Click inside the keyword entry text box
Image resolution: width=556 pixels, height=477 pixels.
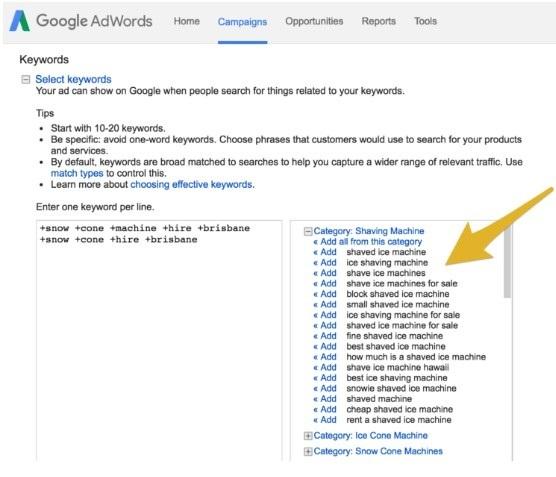tap(159, 340)
